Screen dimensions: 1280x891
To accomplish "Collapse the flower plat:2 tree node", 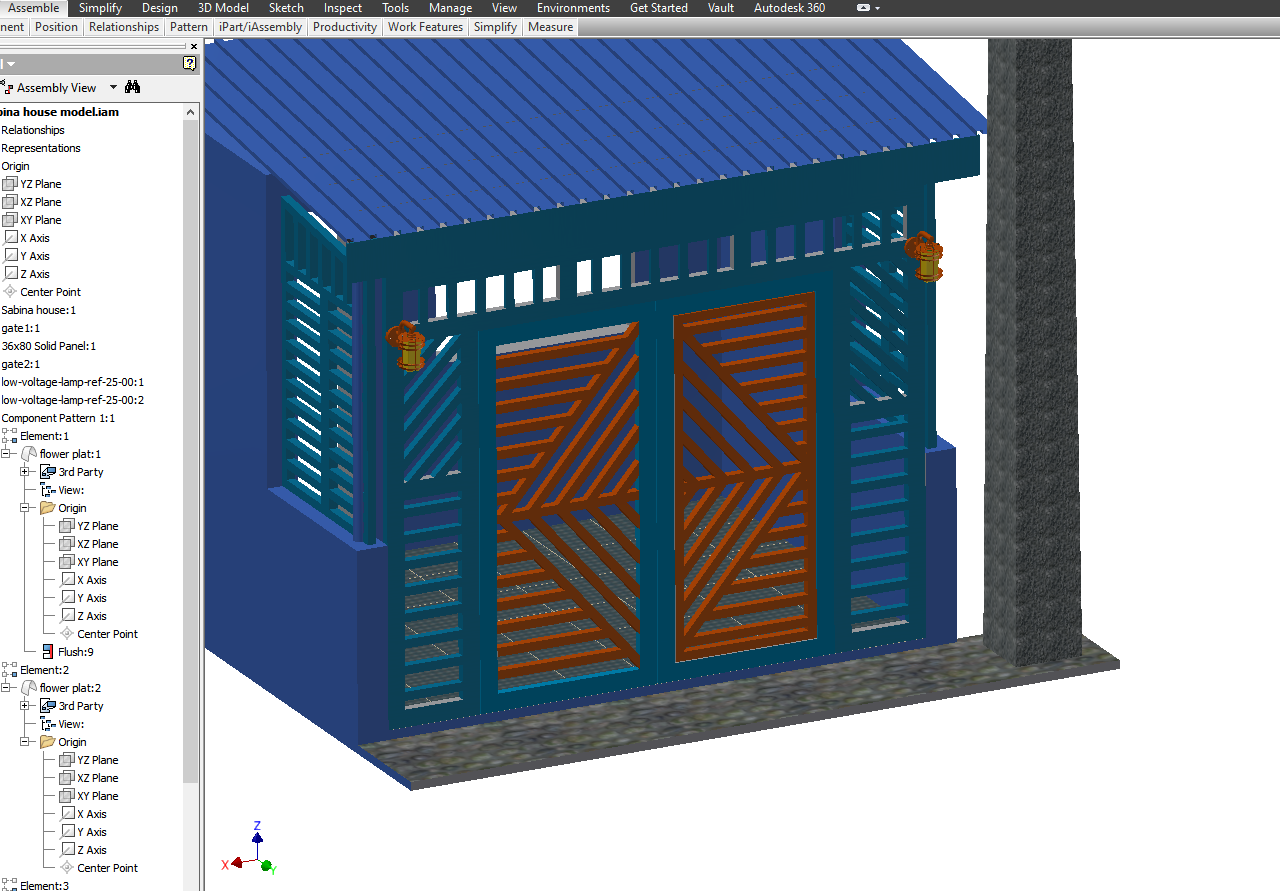I will coord(7,688).
